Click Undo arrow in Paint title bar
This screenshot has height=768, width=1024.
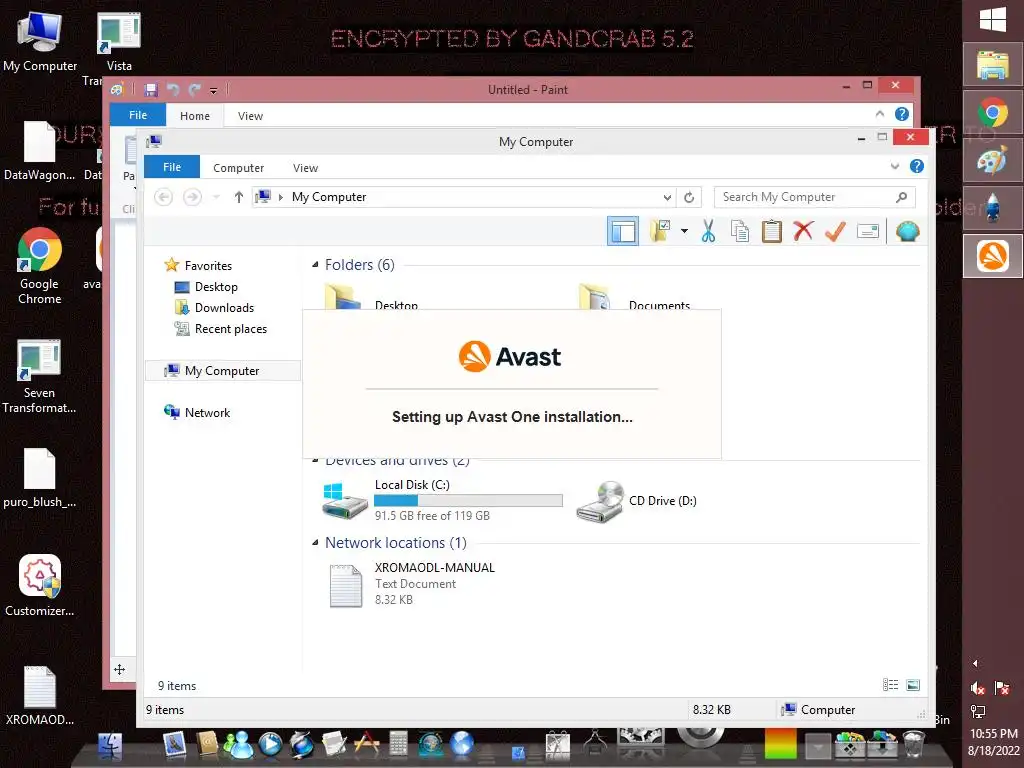(173, 89)
